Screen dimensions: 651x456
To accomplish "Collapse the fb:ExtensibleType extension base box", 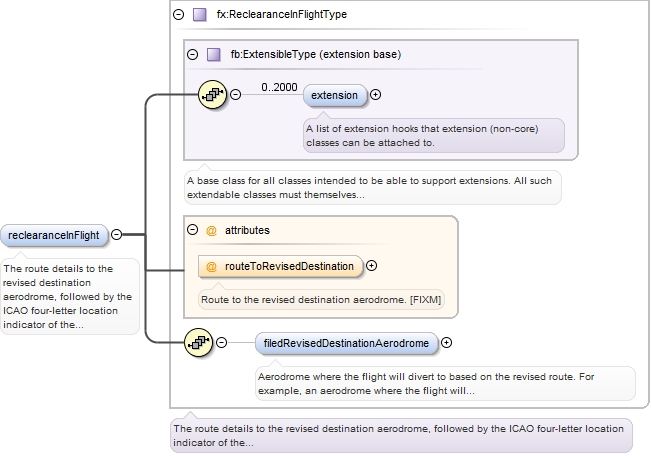I will click(193, 54).
